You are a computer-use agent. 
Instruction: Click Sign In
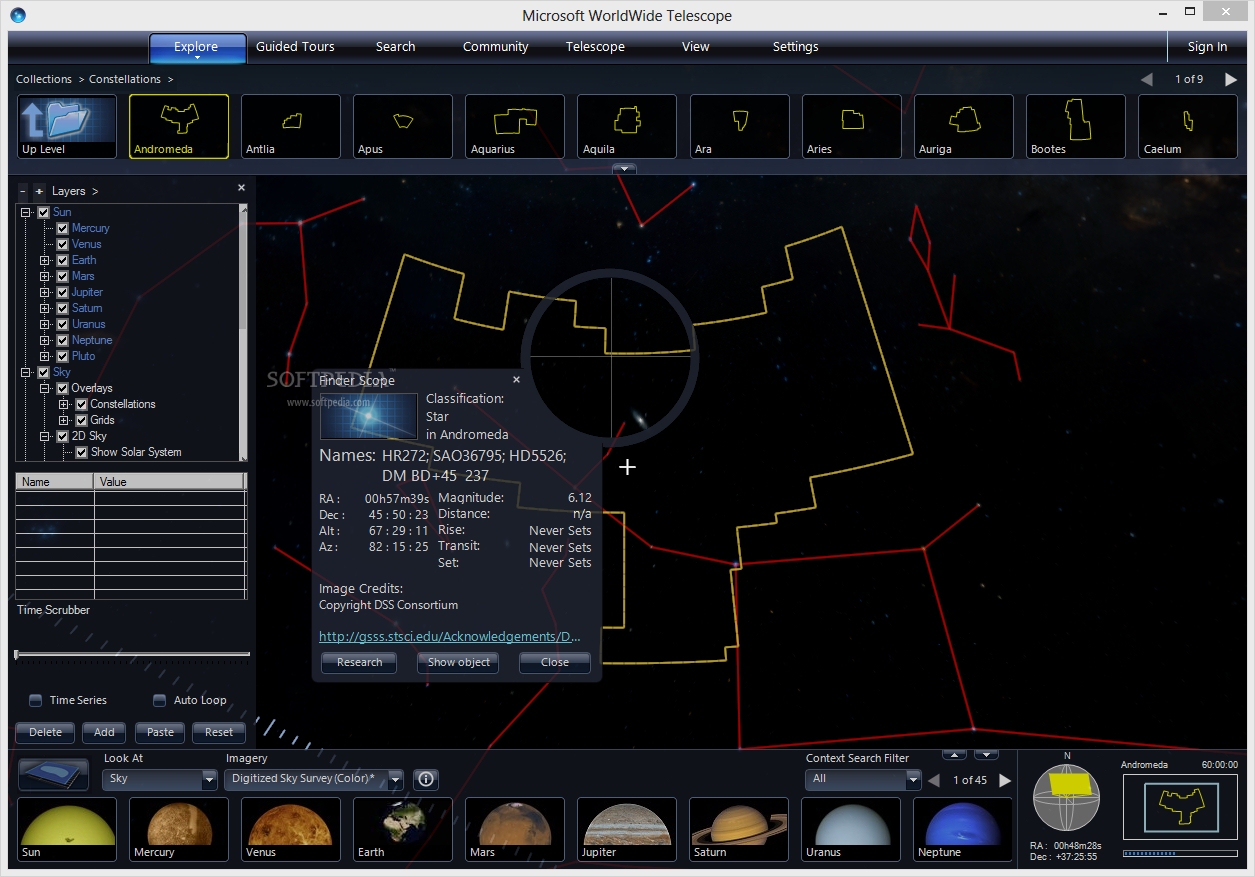tap(1207, 47)
